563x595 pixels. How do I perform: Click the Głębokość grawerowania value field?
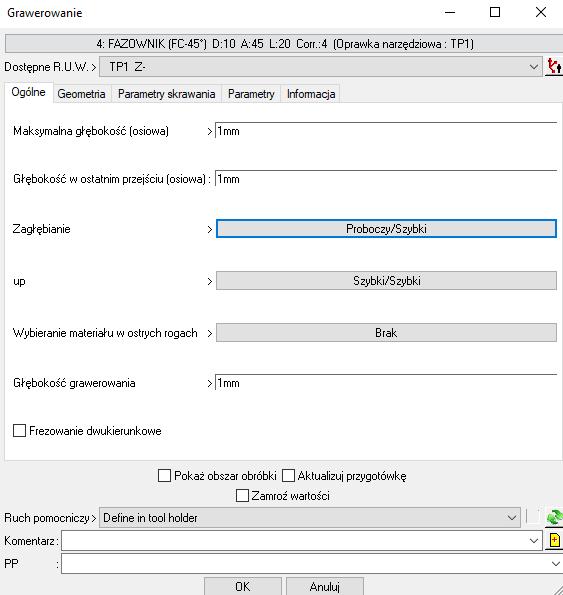[386, 383]
